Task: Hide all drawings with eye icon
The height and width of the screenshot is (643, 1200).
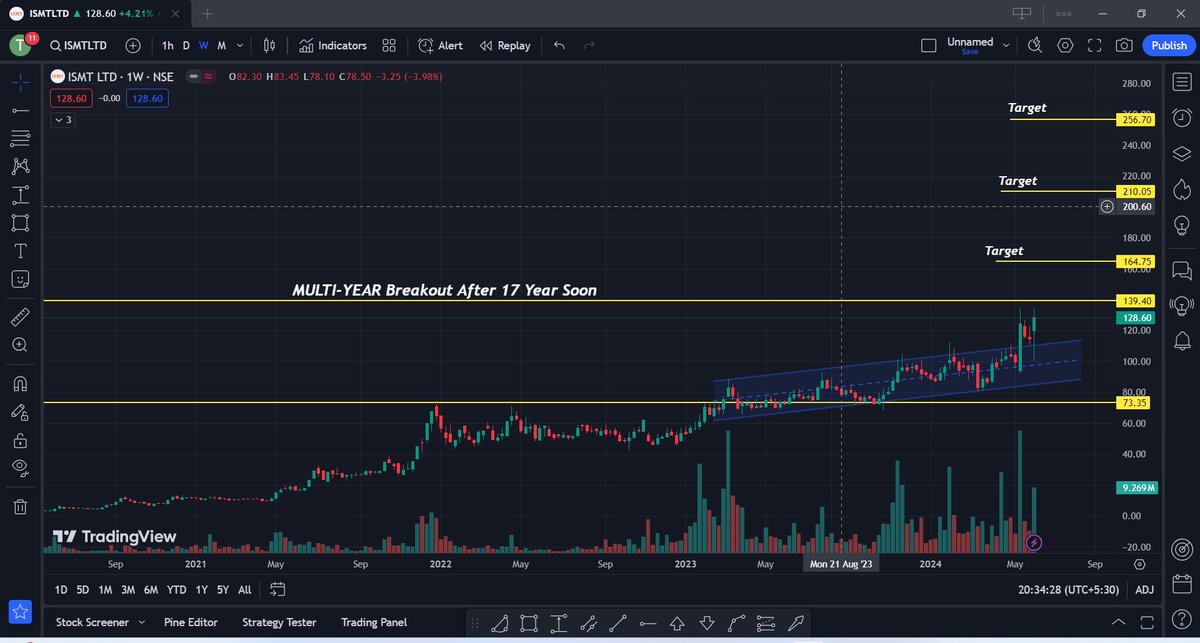Action: coord(21,467)
